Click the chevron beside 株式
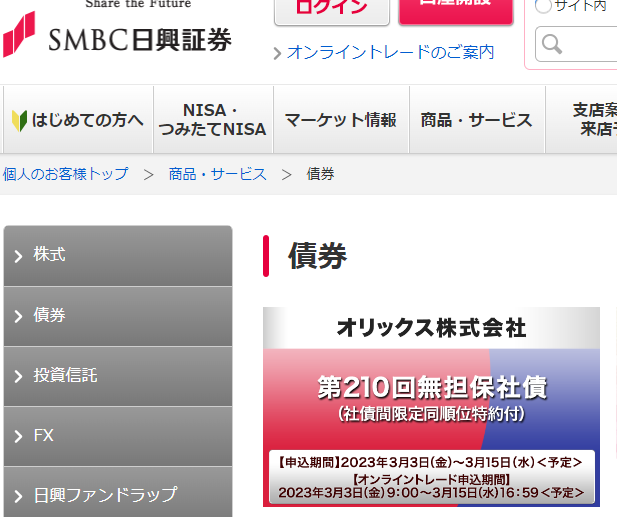The width and height of the screenshot is (617, 517). [18, 256]
